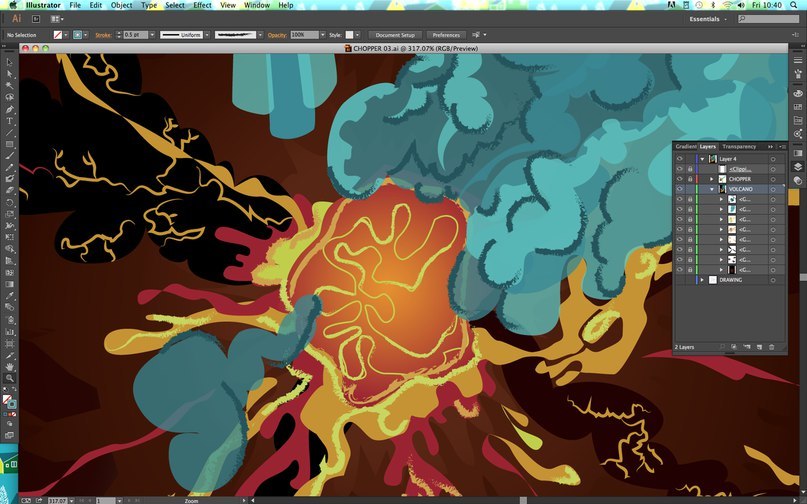Screen dimensions: 807x504
Task: Hide the first group under VOLCANO
Action: [x=680, y=199]
